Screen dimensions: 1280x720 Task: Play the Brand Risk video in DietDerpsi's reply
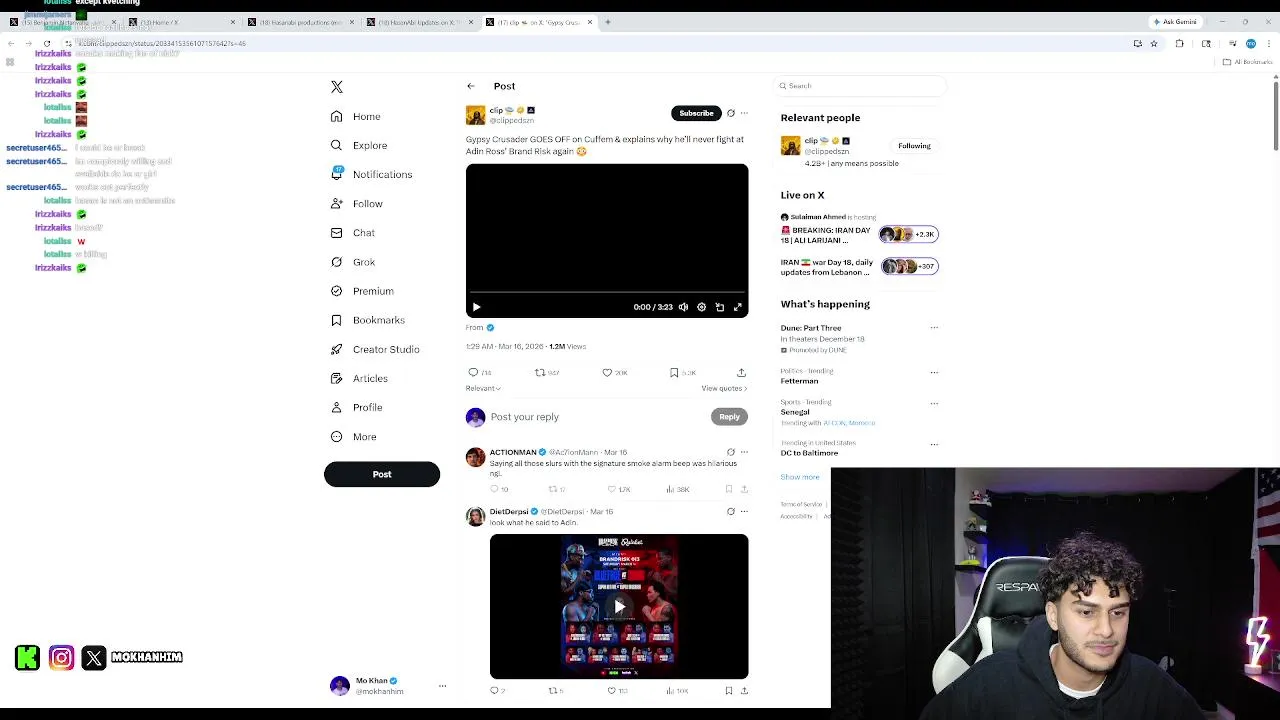(619, 606)
